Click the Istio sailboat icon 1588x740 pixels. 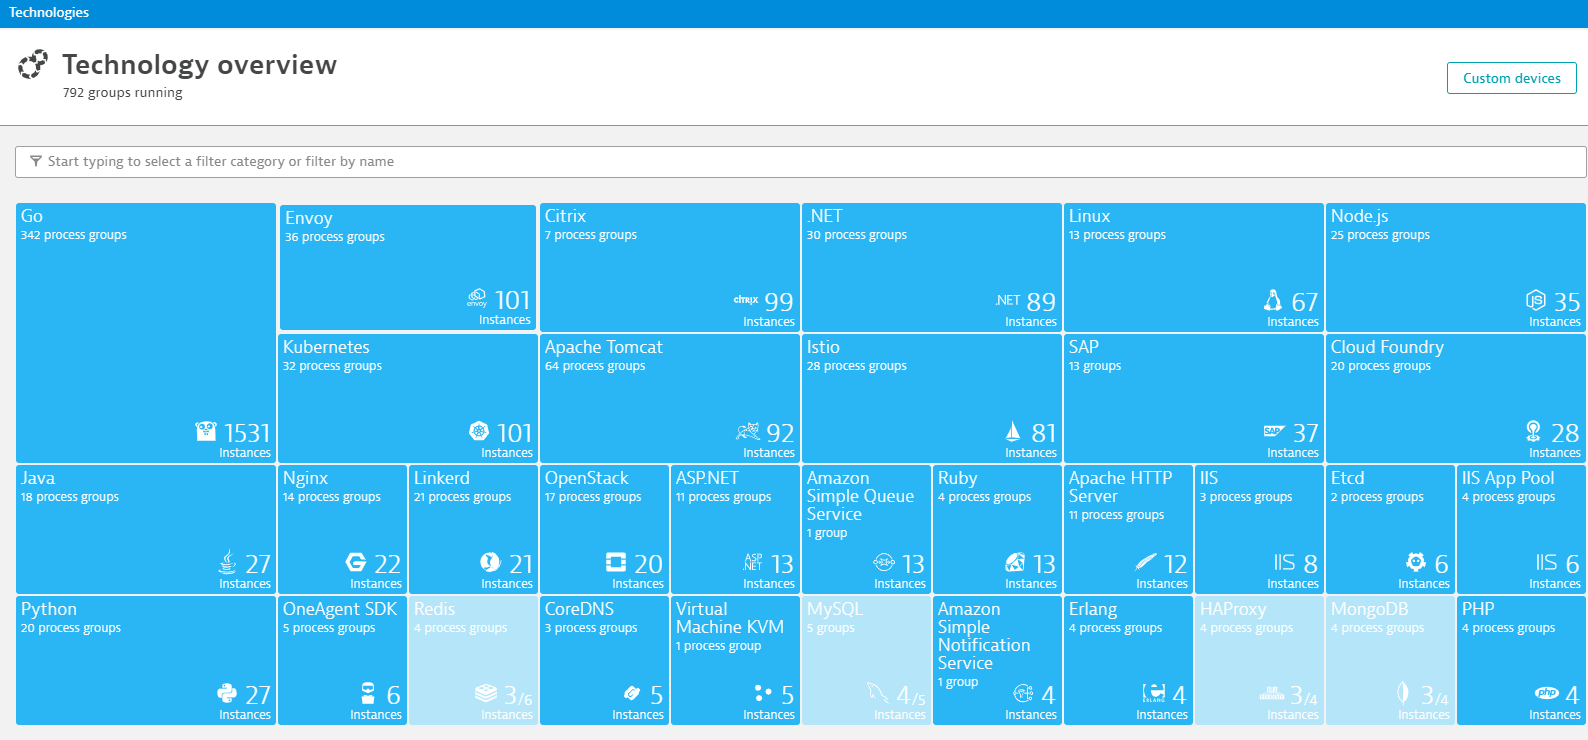pos(1013,431)
